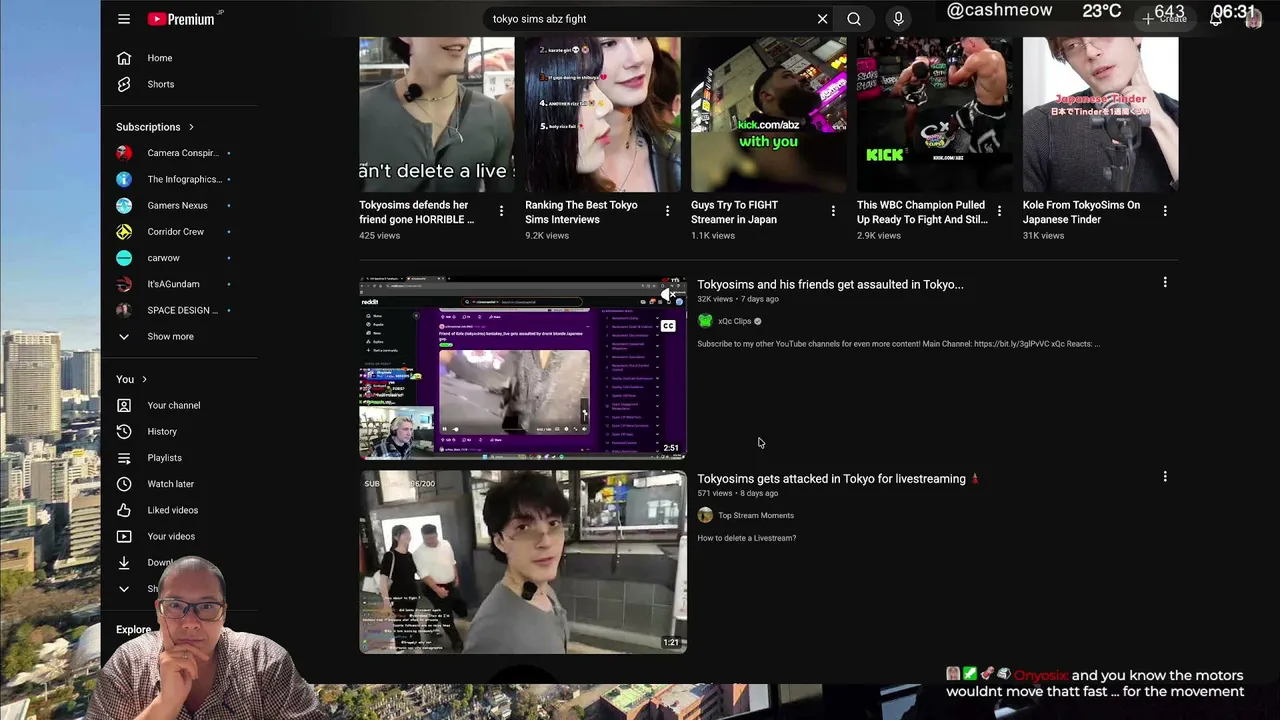Click carwow channel avatar icon
1280x720 pixels.
click(124, 258)
